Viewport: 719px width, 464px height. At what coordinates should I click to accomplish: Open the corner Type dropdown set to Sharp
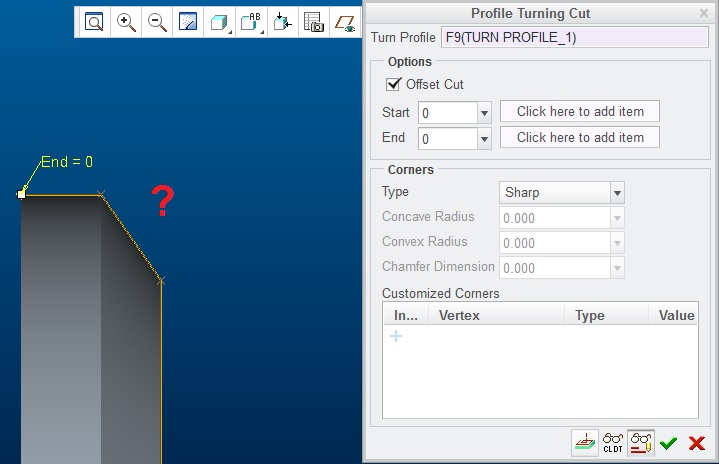pos(617,193)
